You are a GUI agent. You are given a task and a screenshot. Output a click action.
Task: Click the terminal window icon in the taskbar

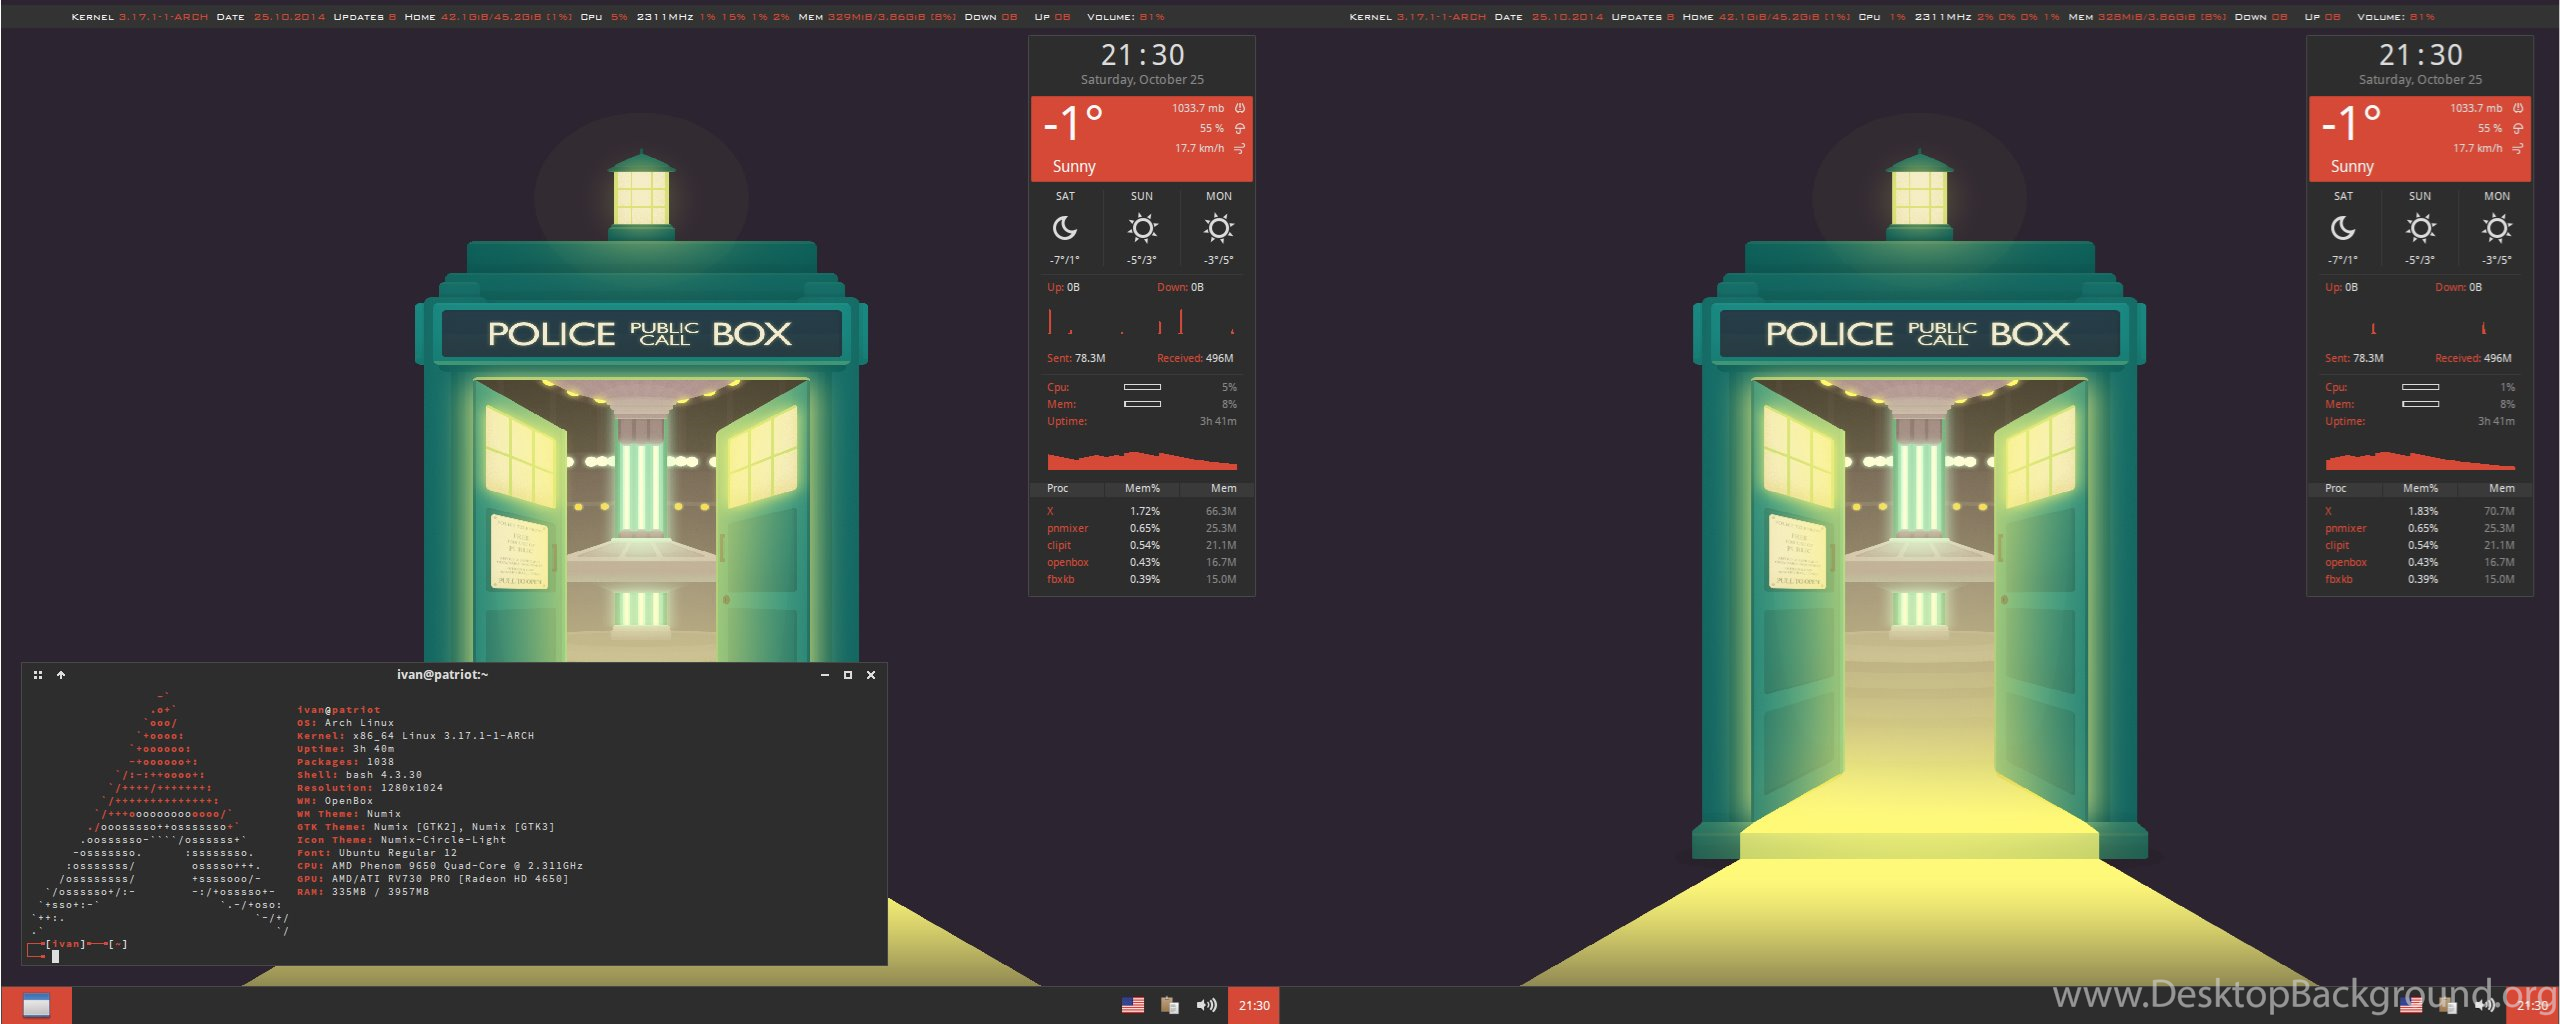pyautogui.click(x=36, y=1005)
